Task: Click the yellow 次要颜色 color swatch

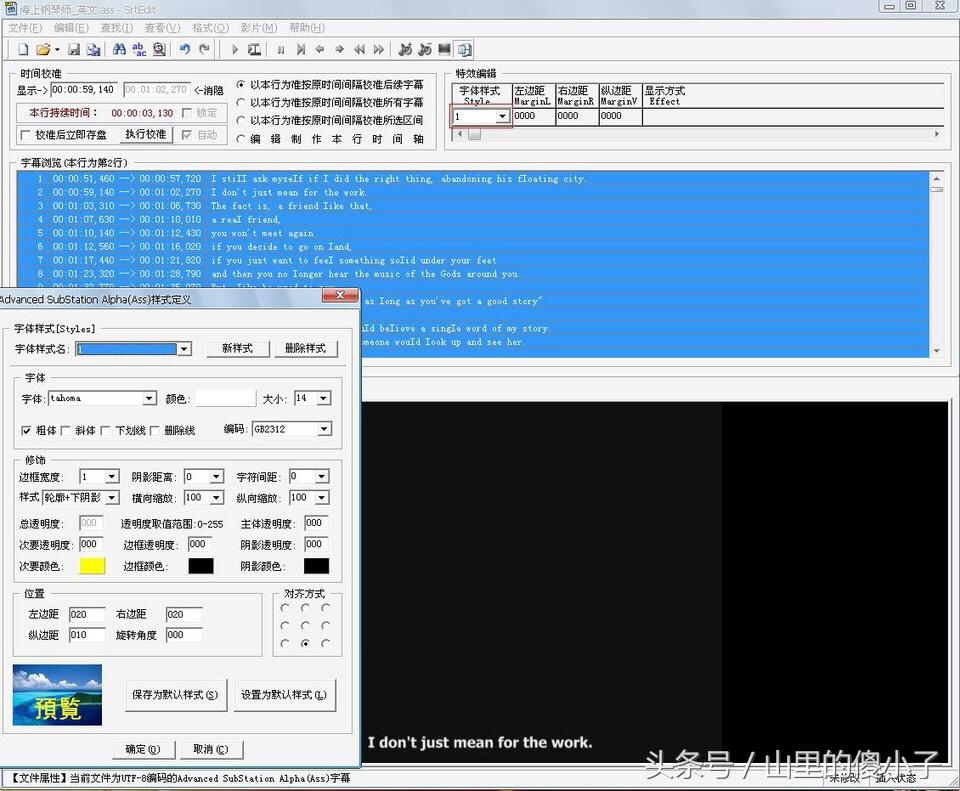Action: (92, 566)
